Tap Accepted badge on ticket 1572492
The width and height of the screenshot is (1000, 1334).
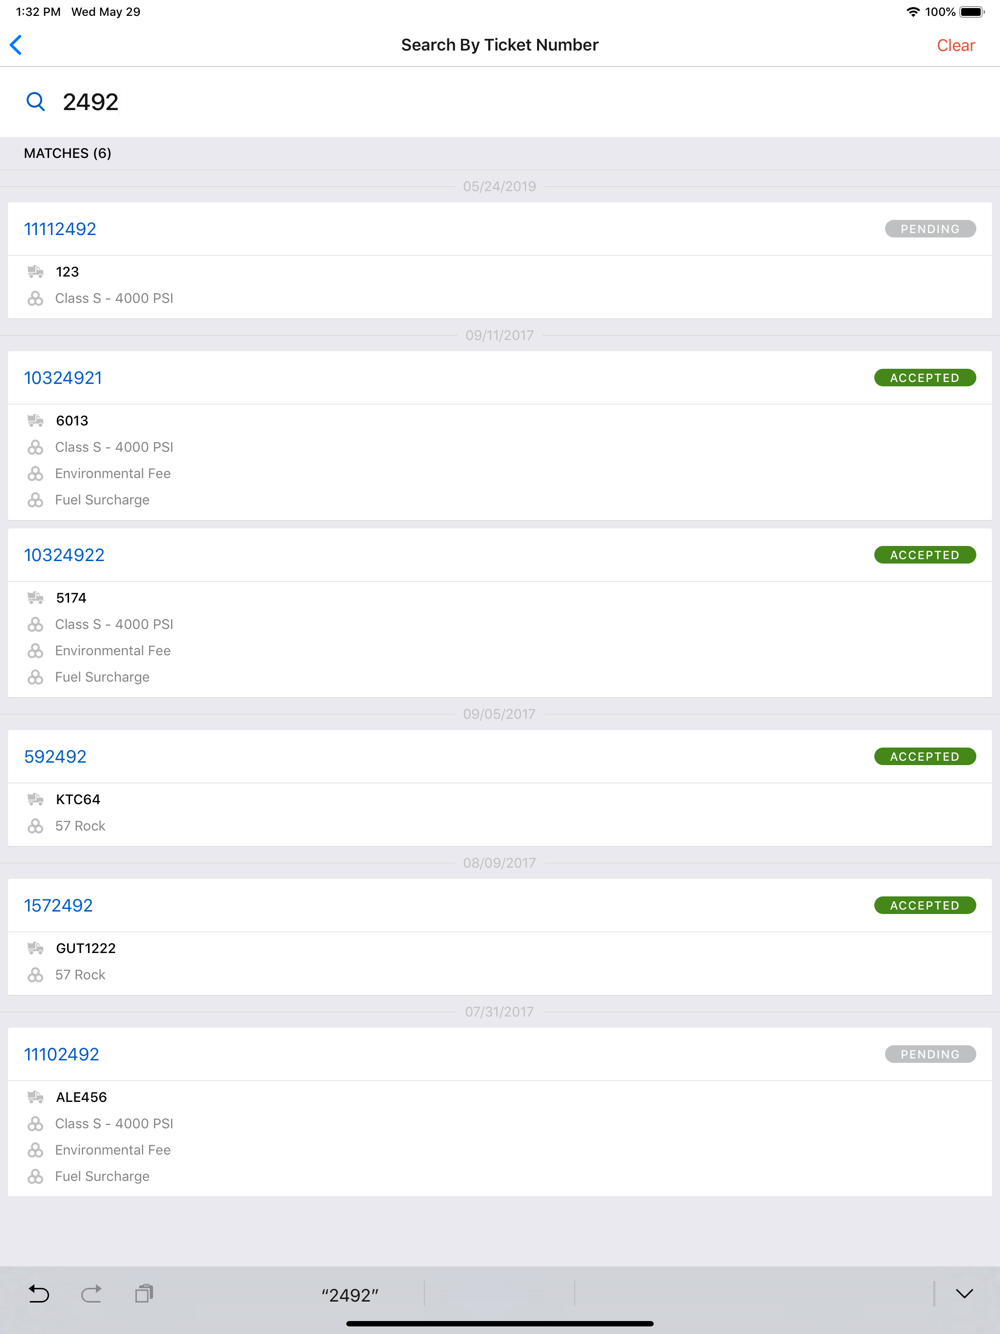[x=925, y=905]
